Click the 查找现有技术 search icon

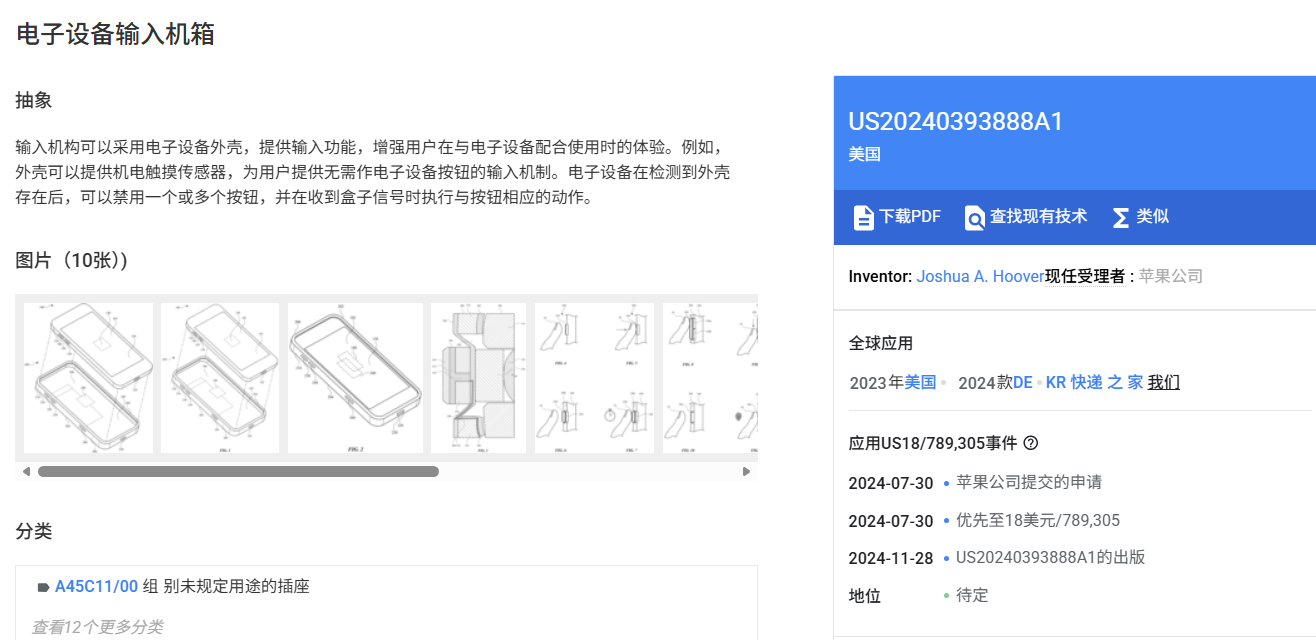974,217
